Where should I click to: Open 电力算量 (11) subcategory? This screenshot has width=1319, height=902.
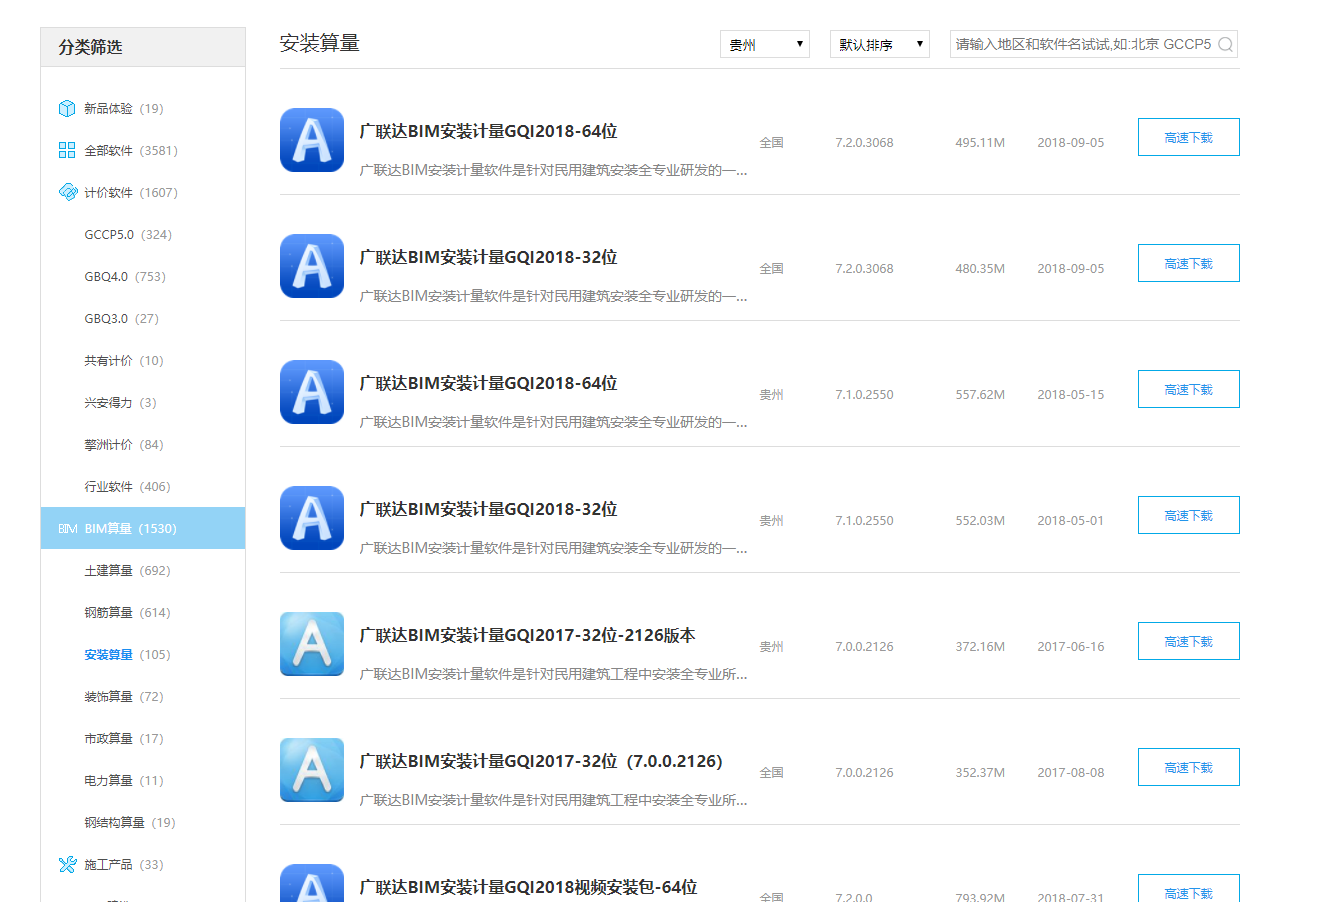124,780
